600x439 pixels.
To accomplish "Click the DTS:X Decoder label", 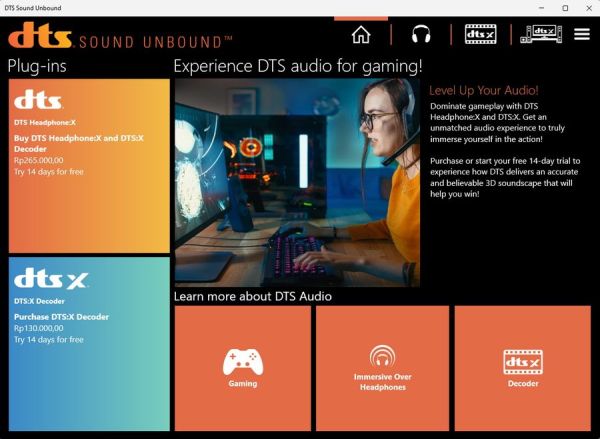I will 39,301.
